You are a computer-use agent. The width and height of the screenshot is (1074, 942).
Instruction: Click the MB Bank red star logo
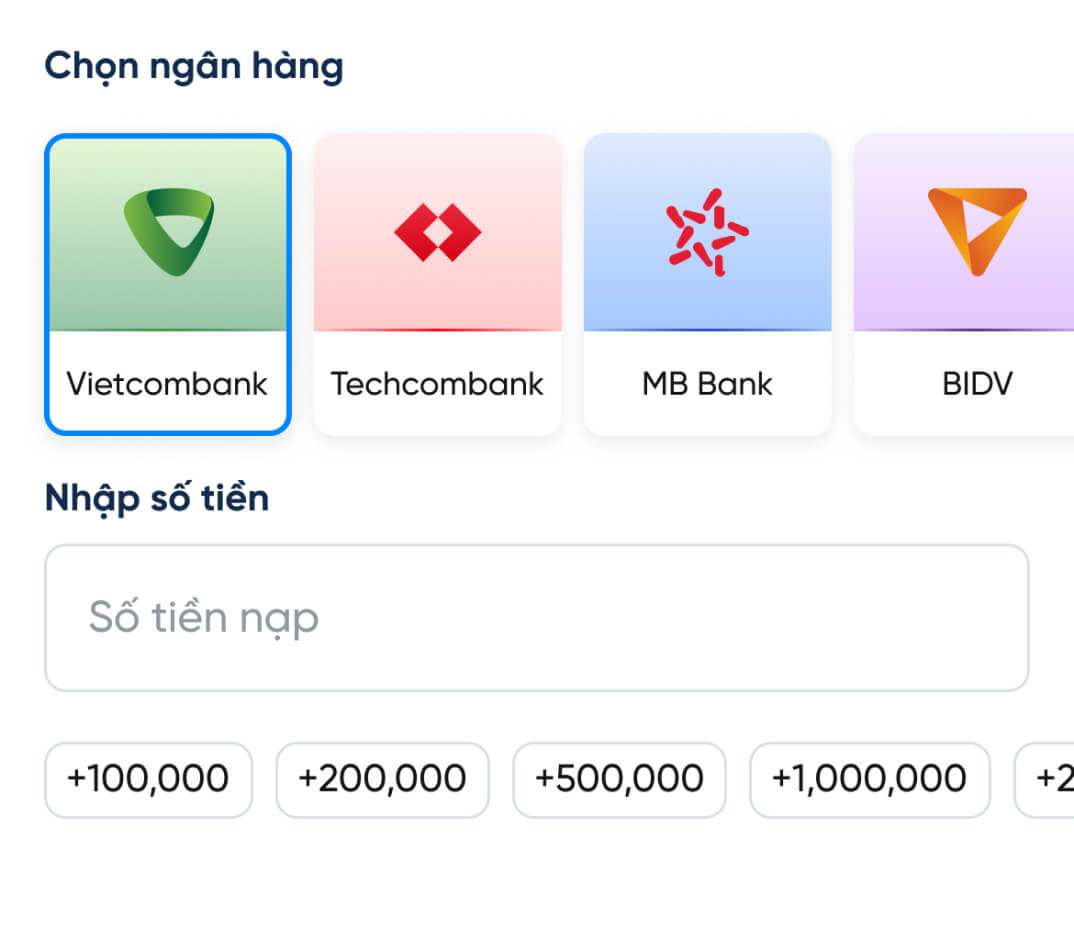tap(708, 232)
